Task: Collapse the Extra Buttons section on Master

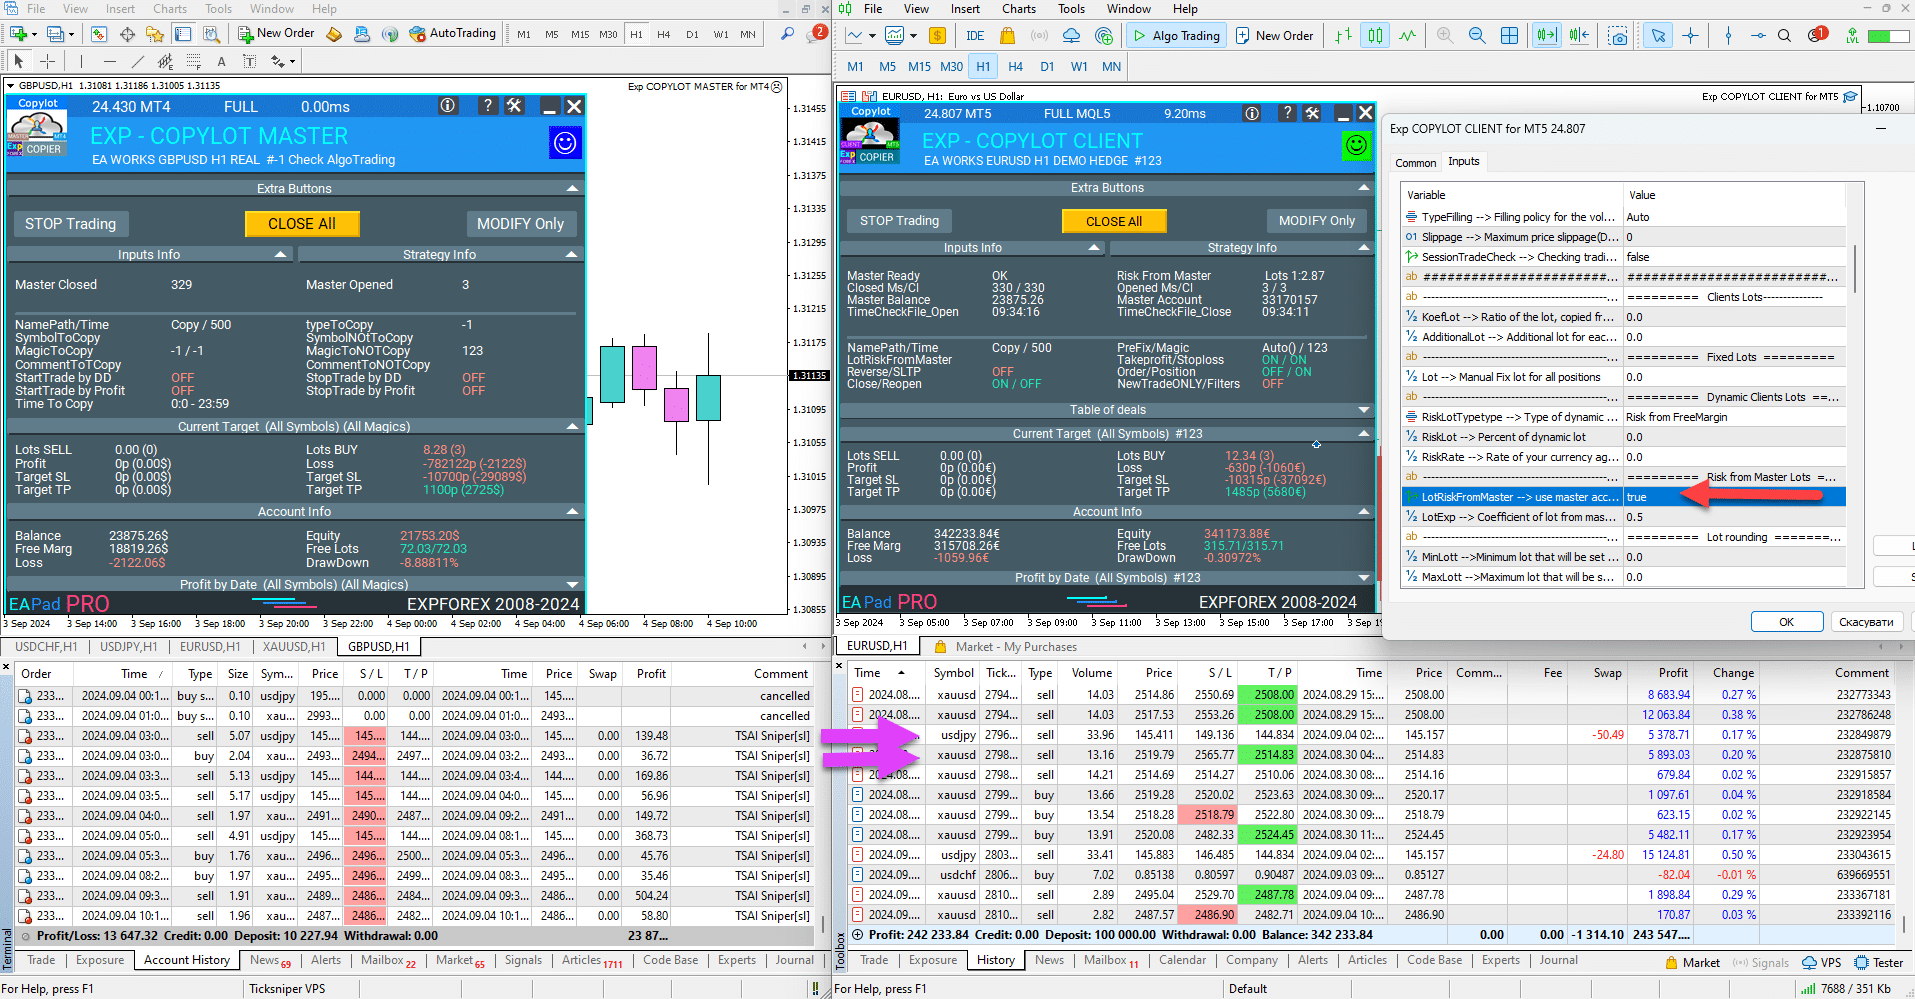Action: point(572,188)
